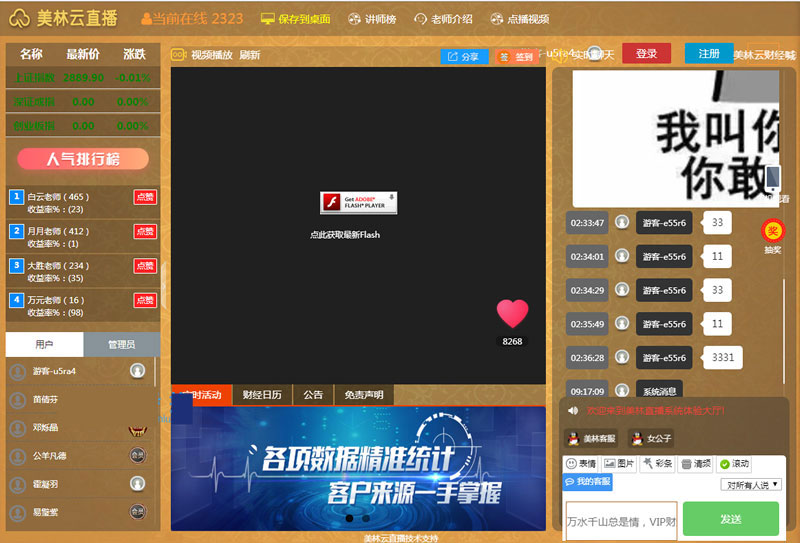Image resolution: width=800 pixels, height=543 pixels.
Task: Open the 对所有人说 recipient dropdown
Action: (x=750, y=484)
